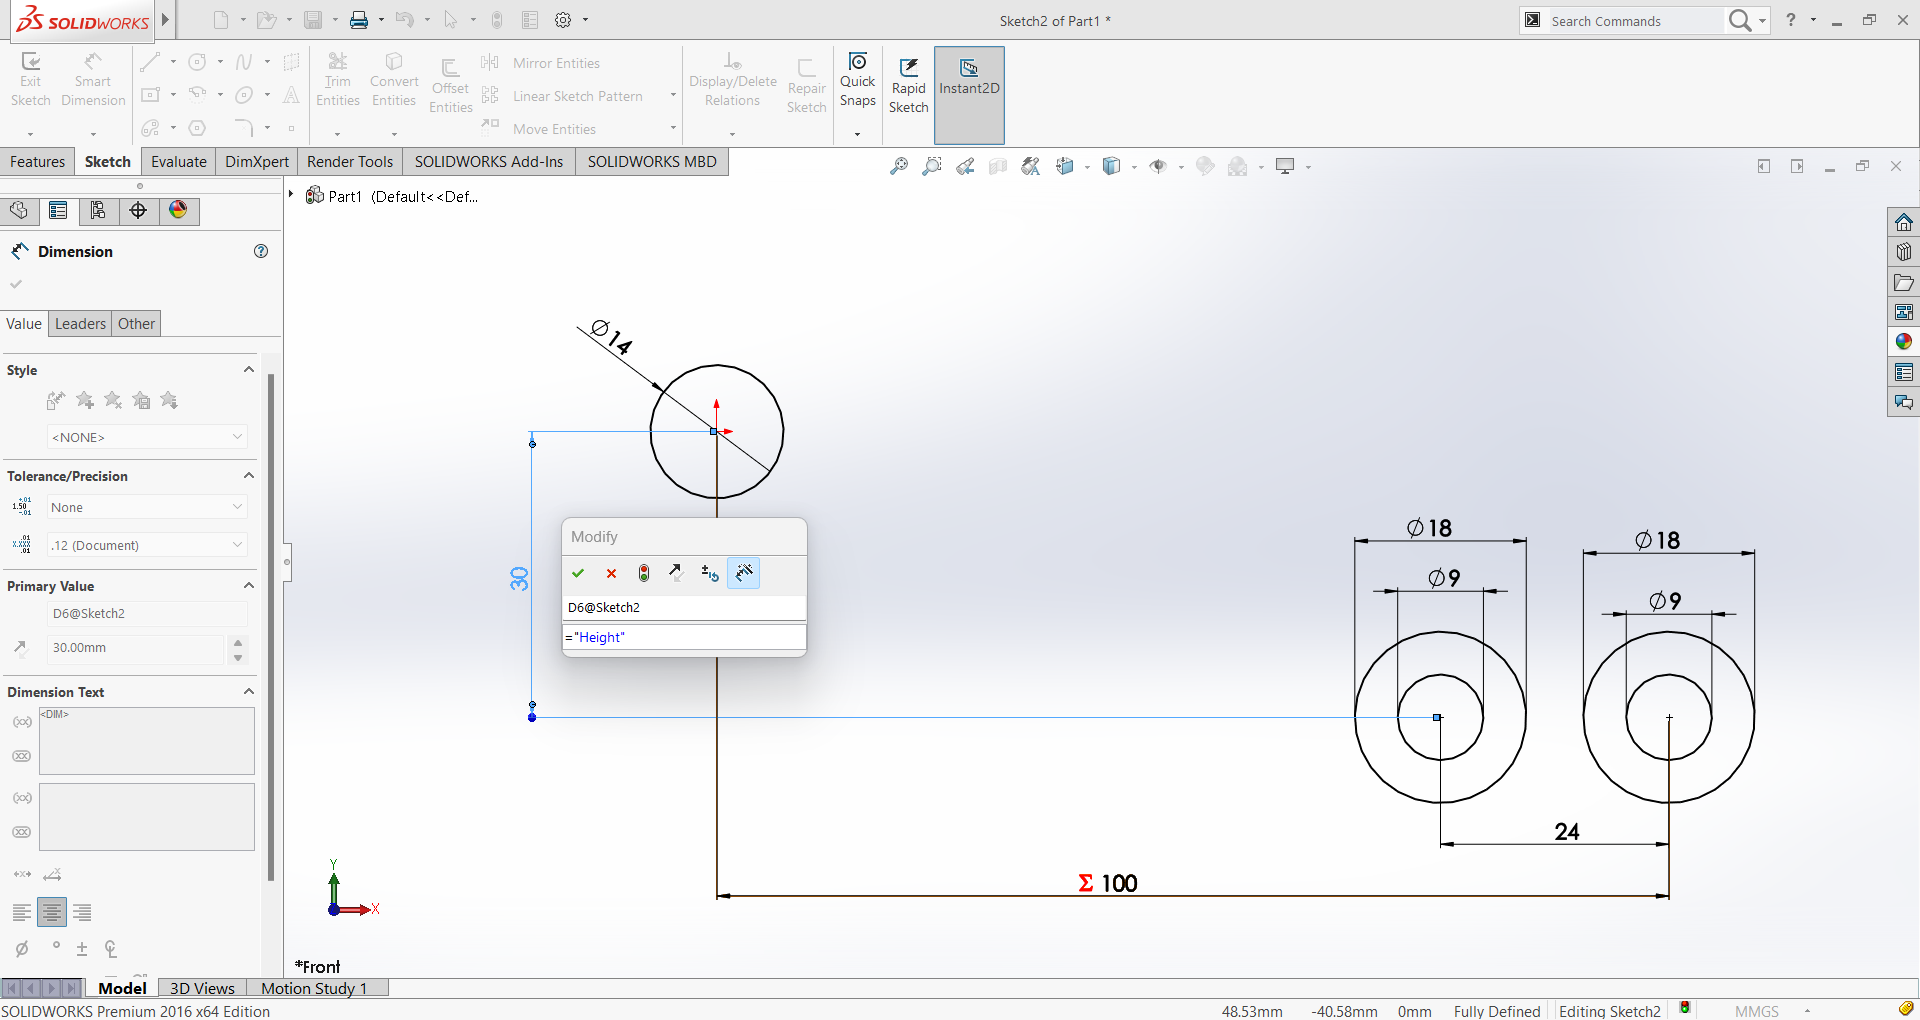Open the Quick Snaps tool
The height and width of the screenshot is (1020, 1920).
pos(857,80)
